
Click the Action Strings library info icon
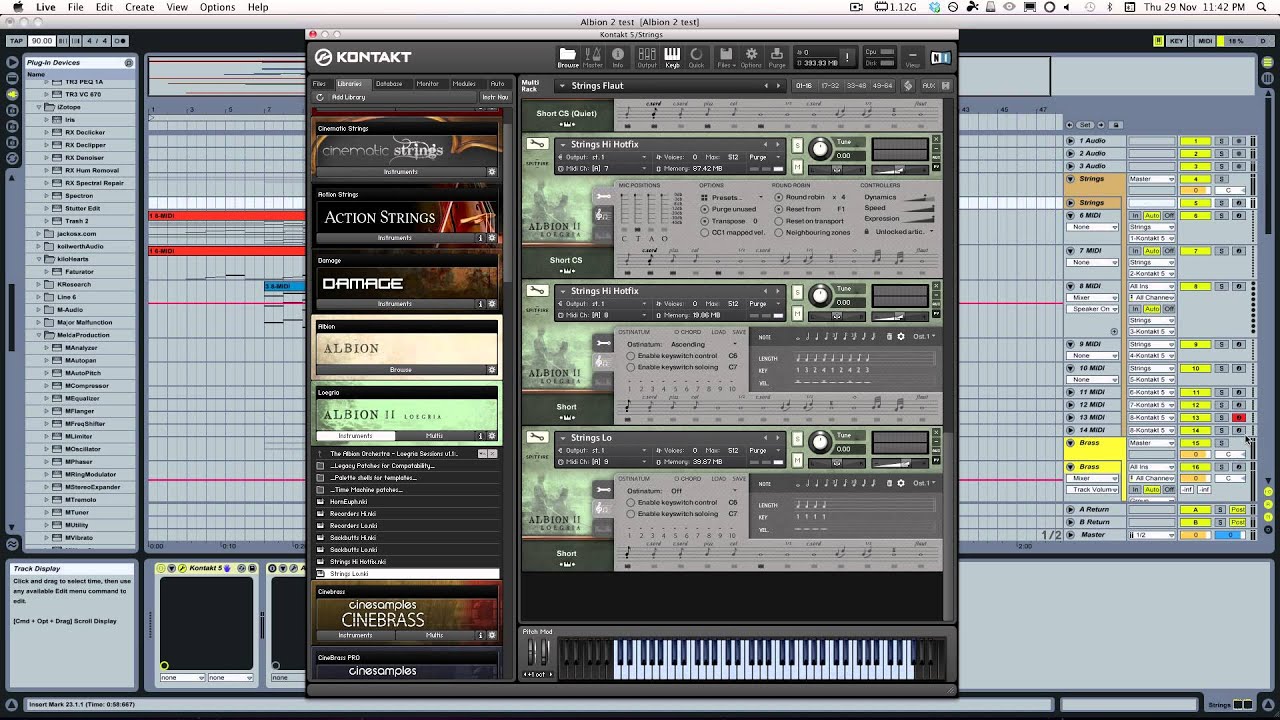tap(480, 238)
